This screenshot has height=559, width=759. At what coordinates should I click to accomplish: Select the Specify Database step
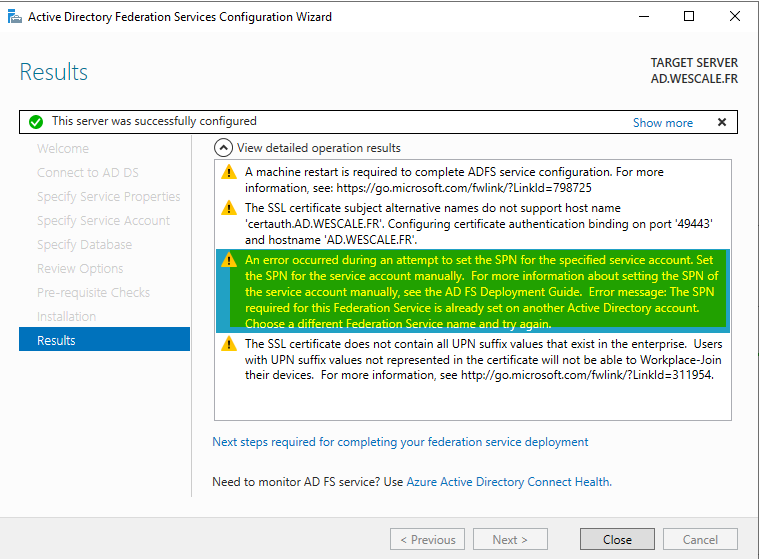tap(84, 244)
